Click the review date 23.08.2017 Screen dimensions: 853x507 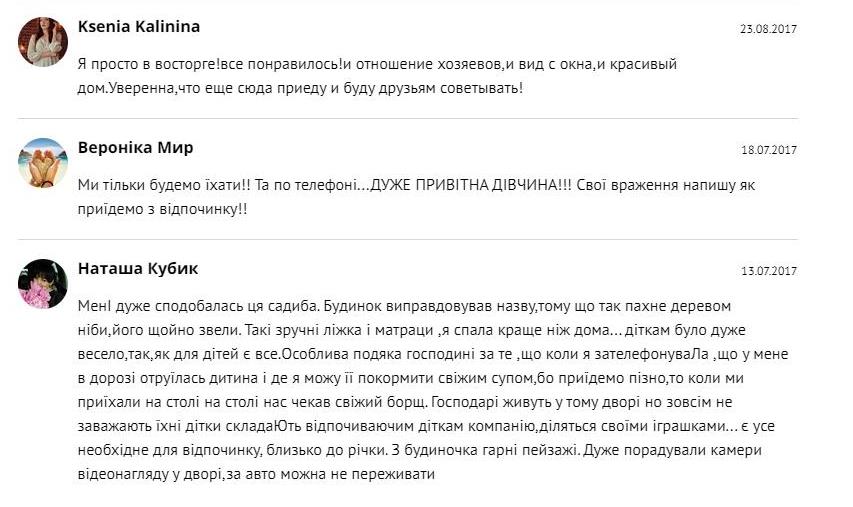click(x=768, y=29)
